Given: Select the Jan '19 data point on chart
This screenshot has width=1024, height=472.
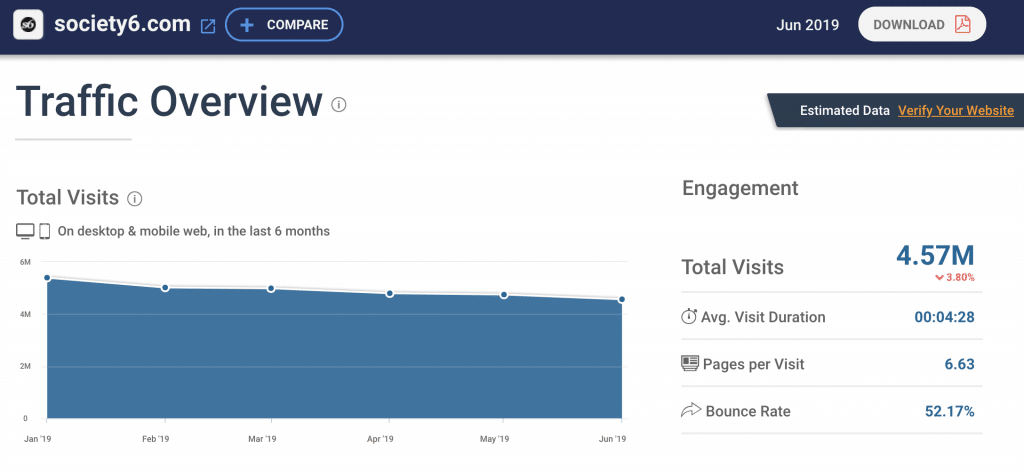Looking at the screenshot, I should point(46,278).
